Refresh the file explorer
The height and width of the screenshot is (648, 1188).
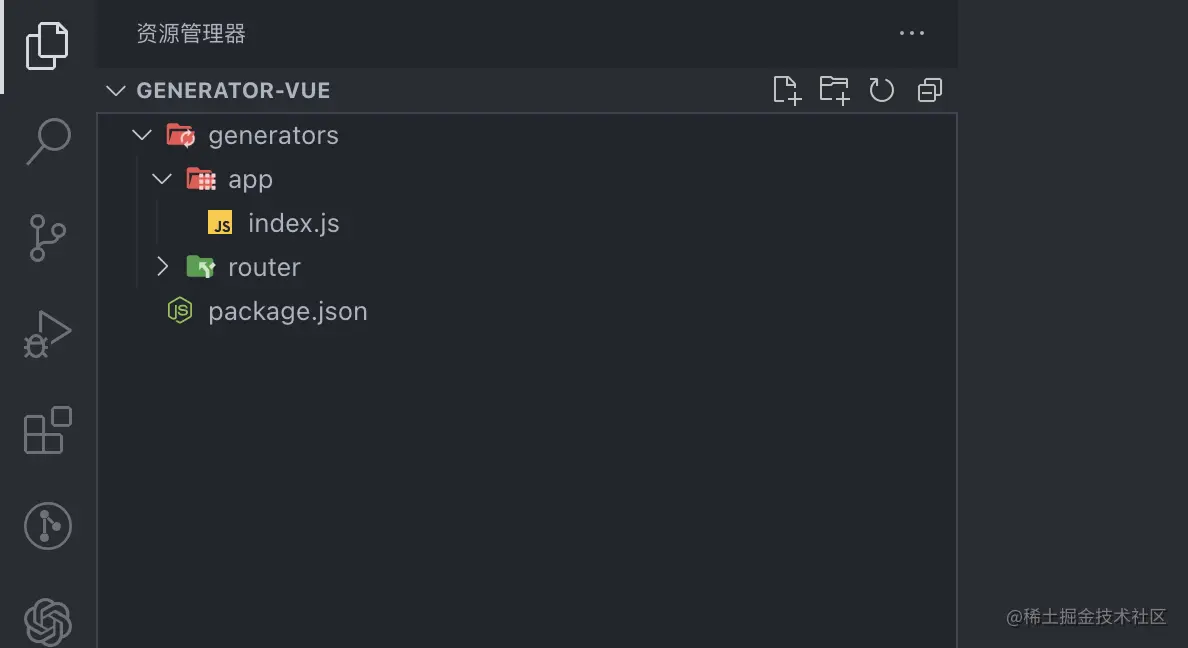point(881,90)
